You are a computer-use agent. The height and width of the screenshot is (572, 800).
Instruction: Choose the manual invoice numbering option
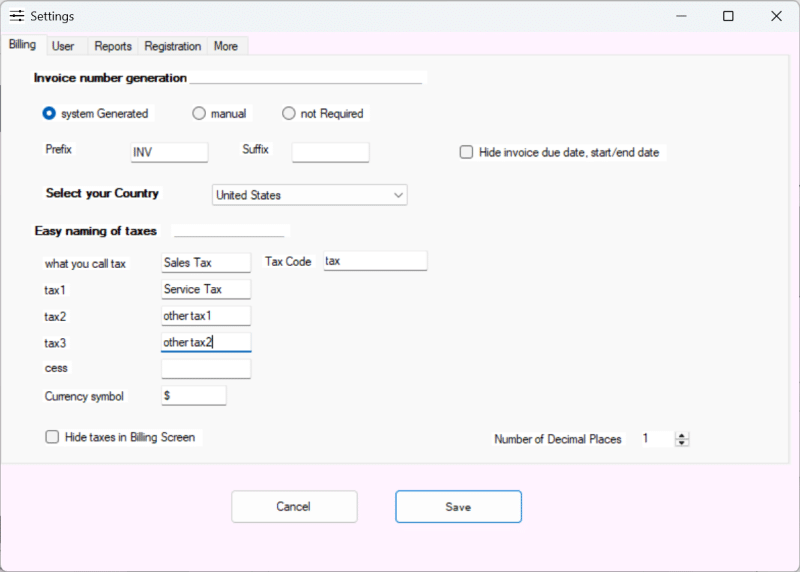click(199, 113)
